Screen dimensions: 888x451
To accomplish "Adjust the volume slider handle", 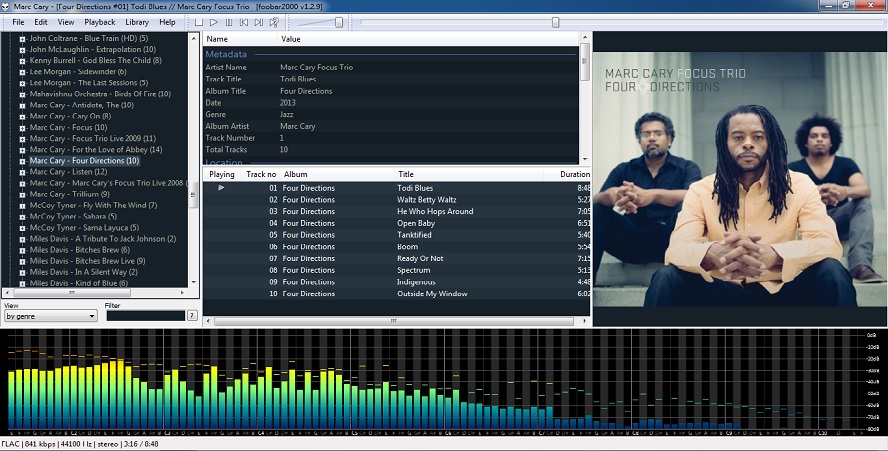I will 339,23.
